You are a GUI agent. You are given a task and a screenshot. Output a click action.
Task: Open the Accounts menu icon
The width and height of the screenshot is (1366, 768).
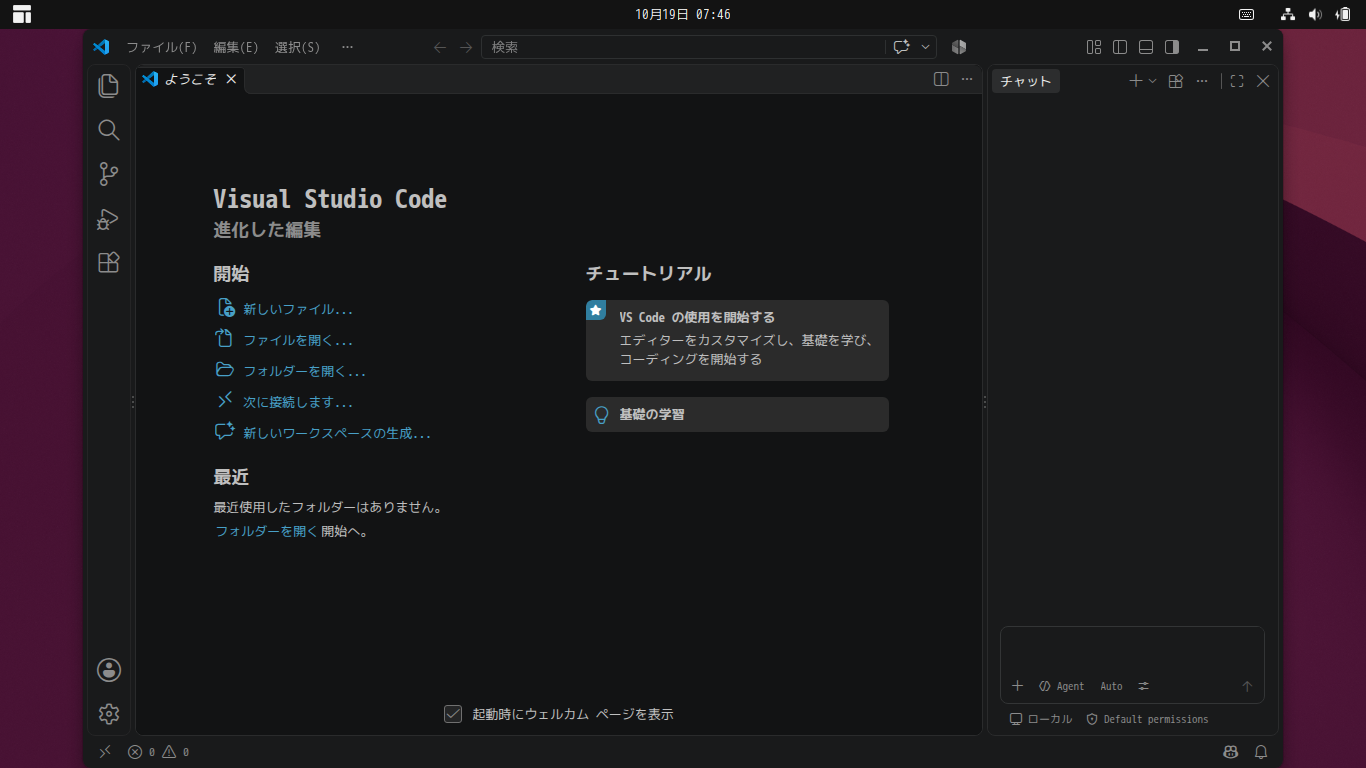point(109,670)
